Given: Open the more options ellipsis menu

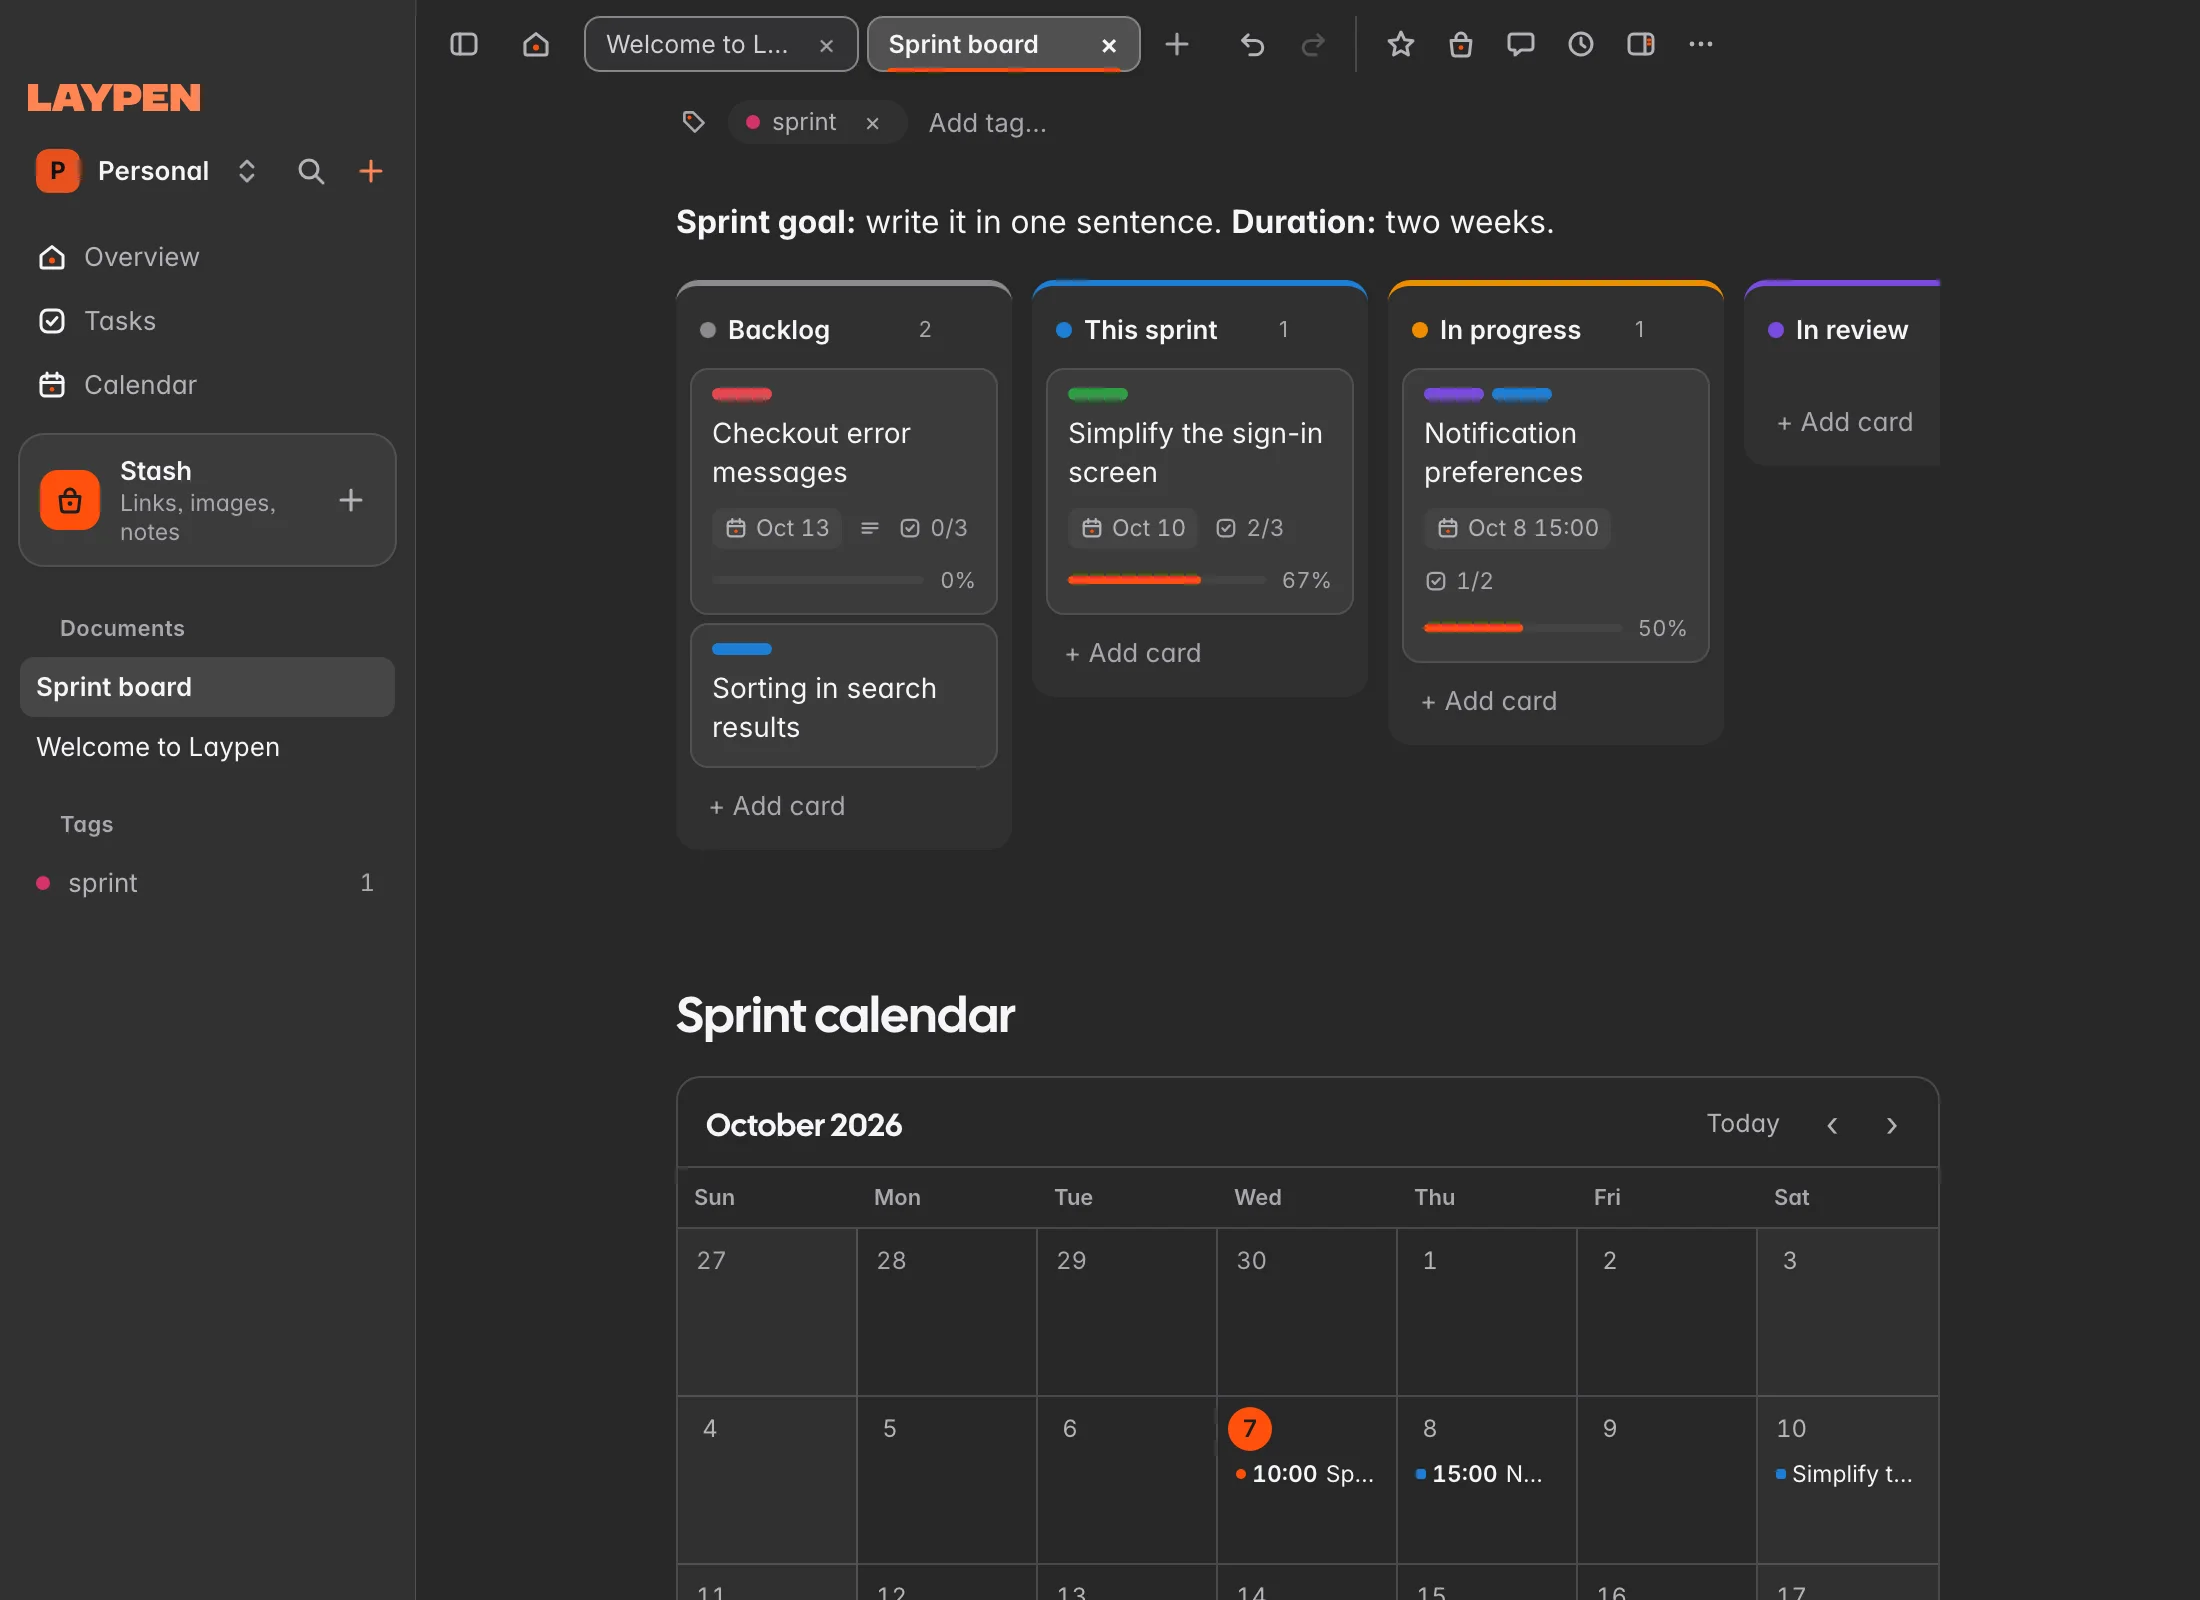Looking at the screenshot, I should tap(1701, 44).
